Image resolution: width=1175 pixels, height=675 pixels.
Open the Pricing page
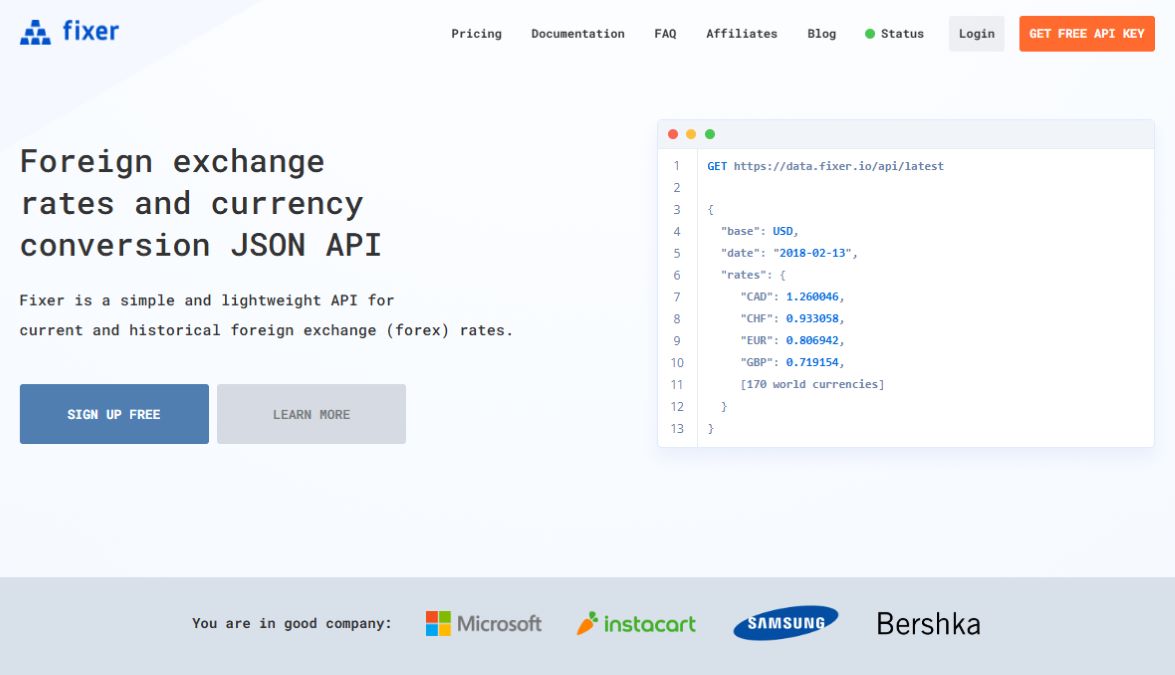(476, 33)
